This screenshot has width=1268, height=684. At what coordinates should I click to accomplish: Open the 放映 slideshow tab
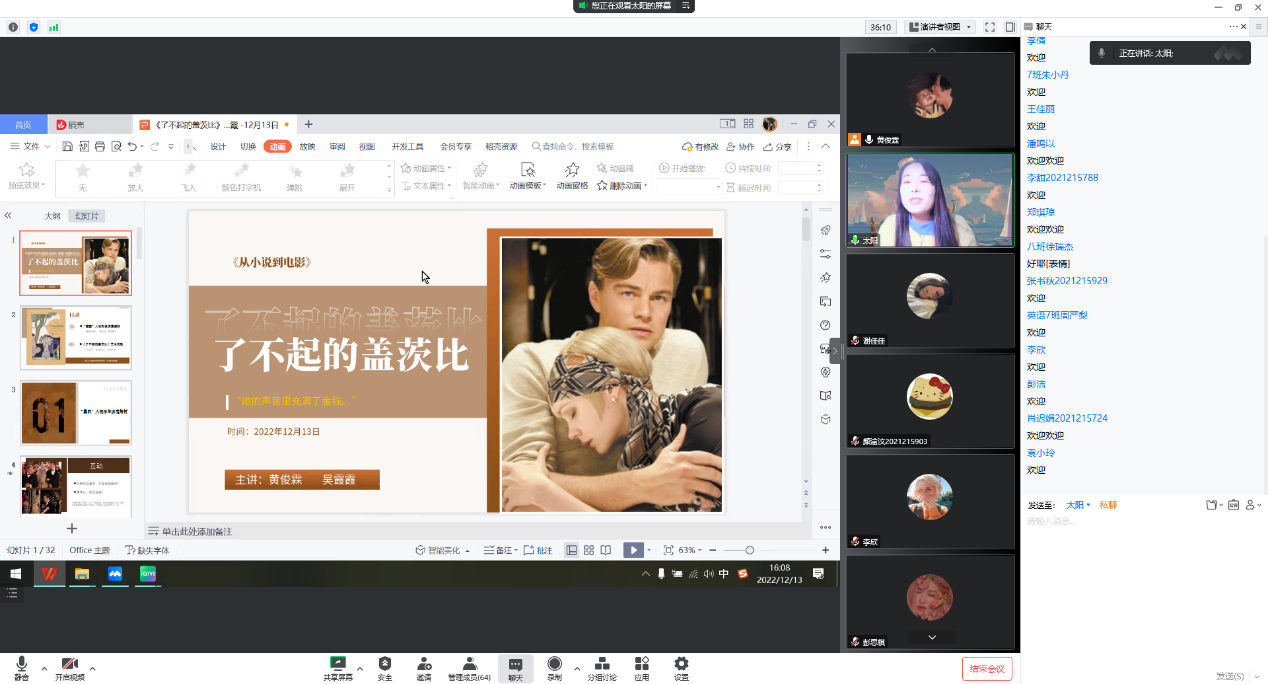(307, 147)
